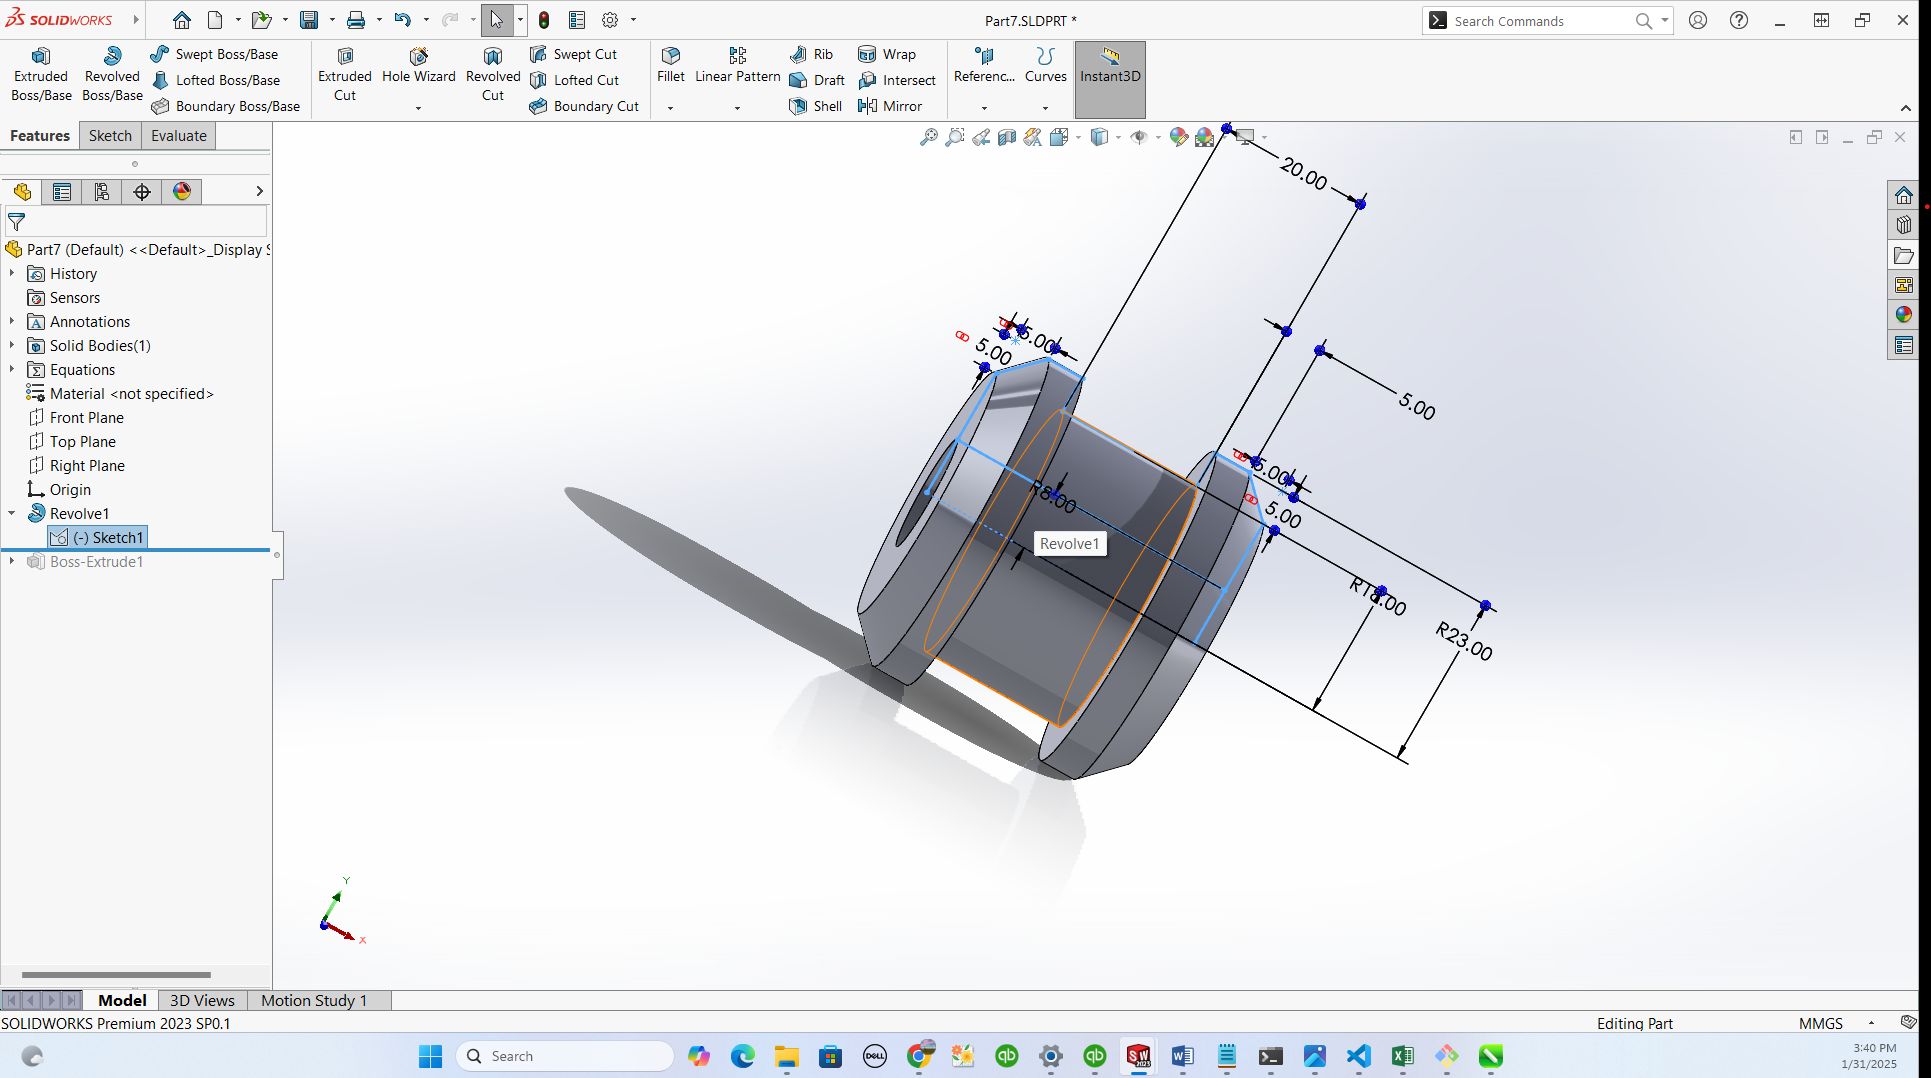Click the Save icon
1931x1078 pixels.
[309, 20]
